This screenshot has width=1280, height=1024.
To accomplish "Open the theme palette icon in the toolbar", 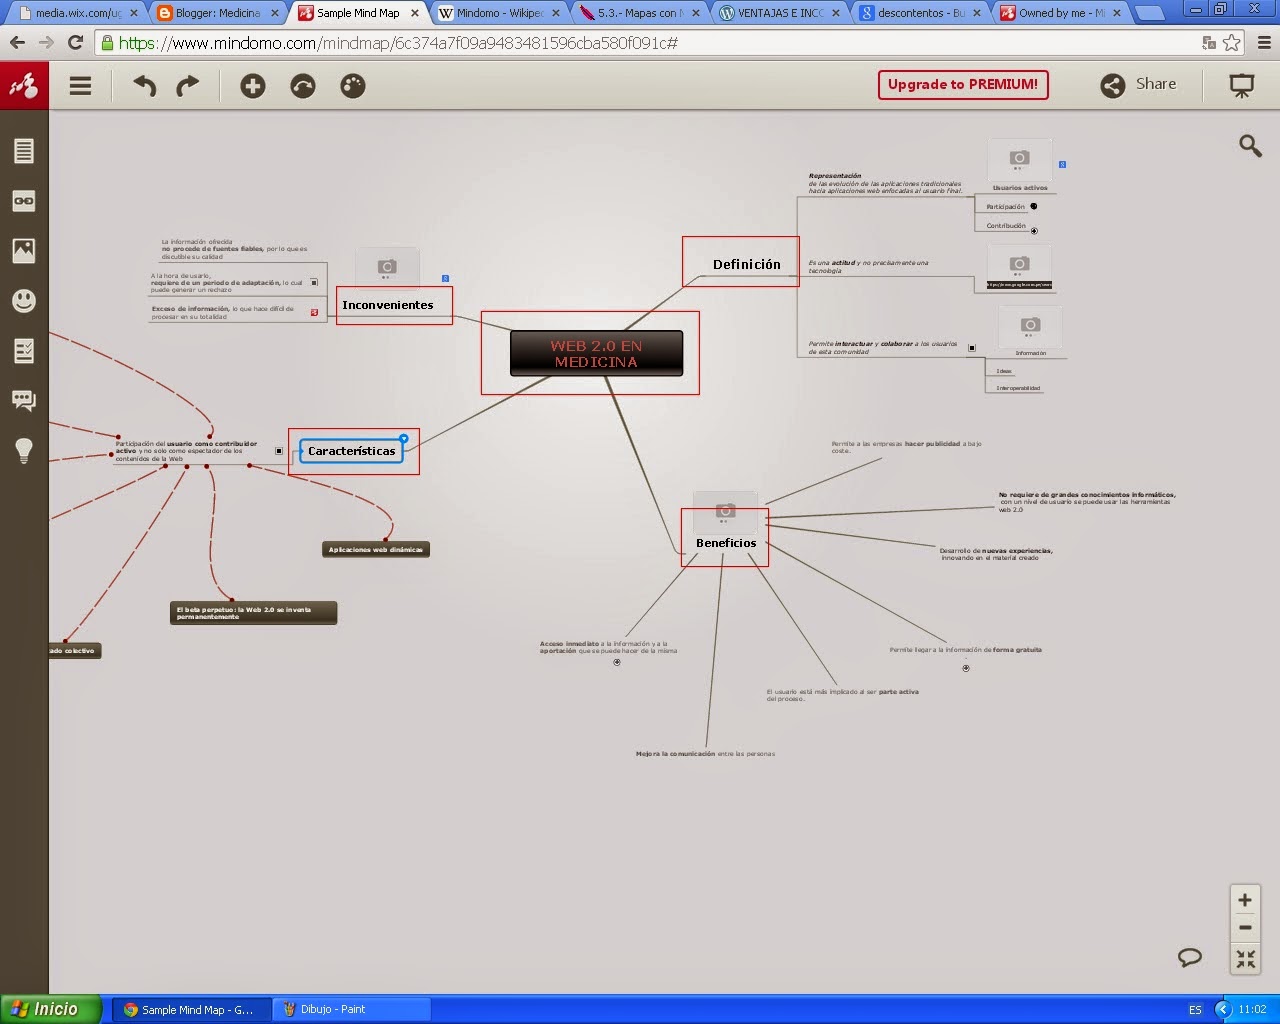I will click(352, 86).
